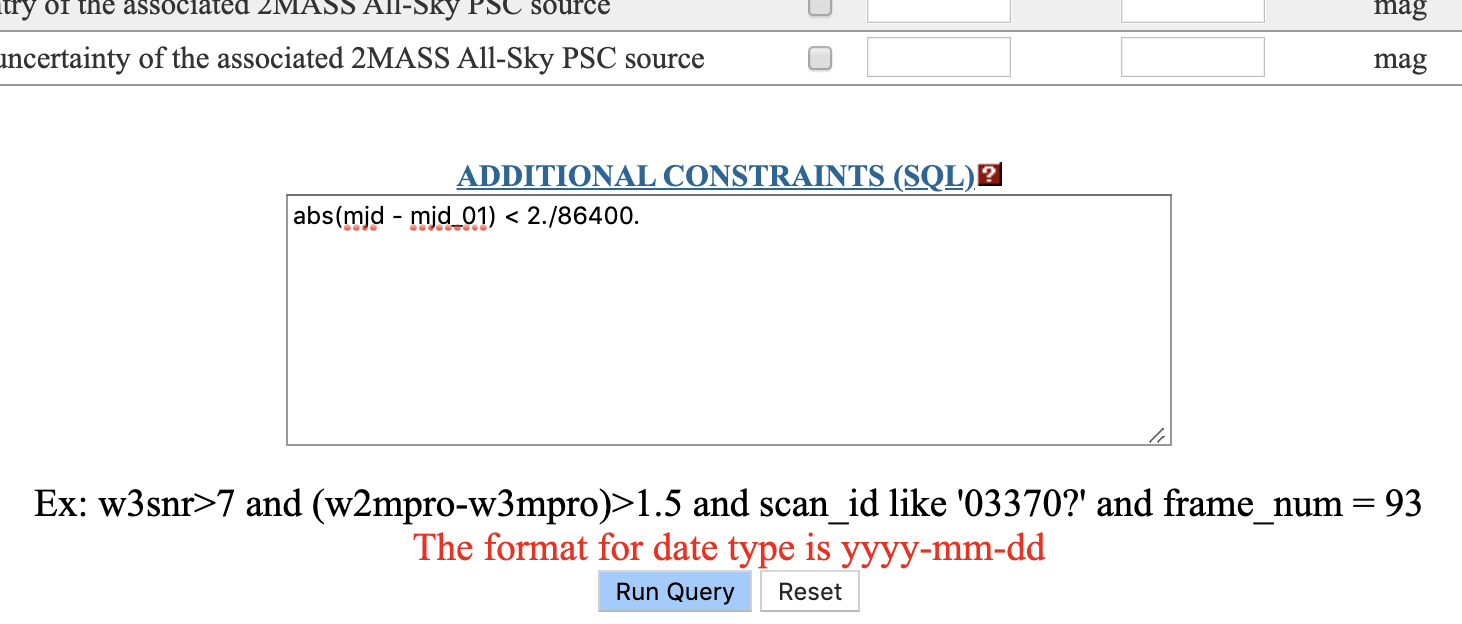Click the red date format notice

729,548
